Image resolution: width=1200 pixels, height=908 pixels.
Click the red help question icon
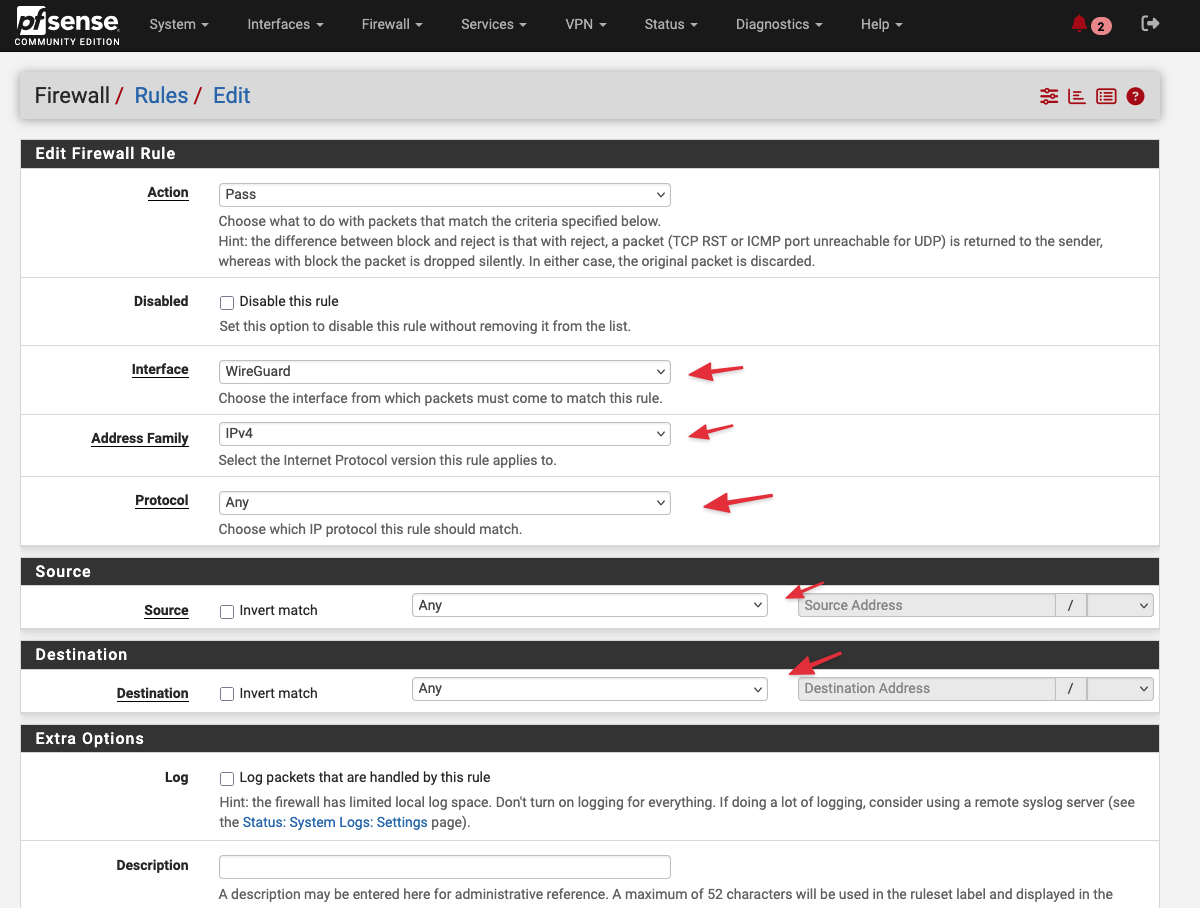(x=1135, y=96)
